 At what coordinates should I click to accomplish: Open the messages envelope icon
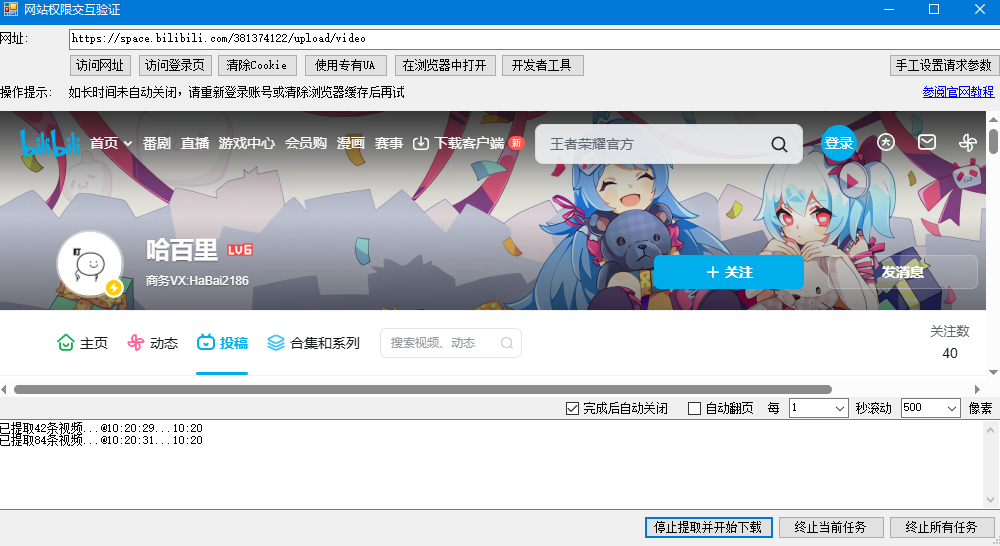[927, 143]
